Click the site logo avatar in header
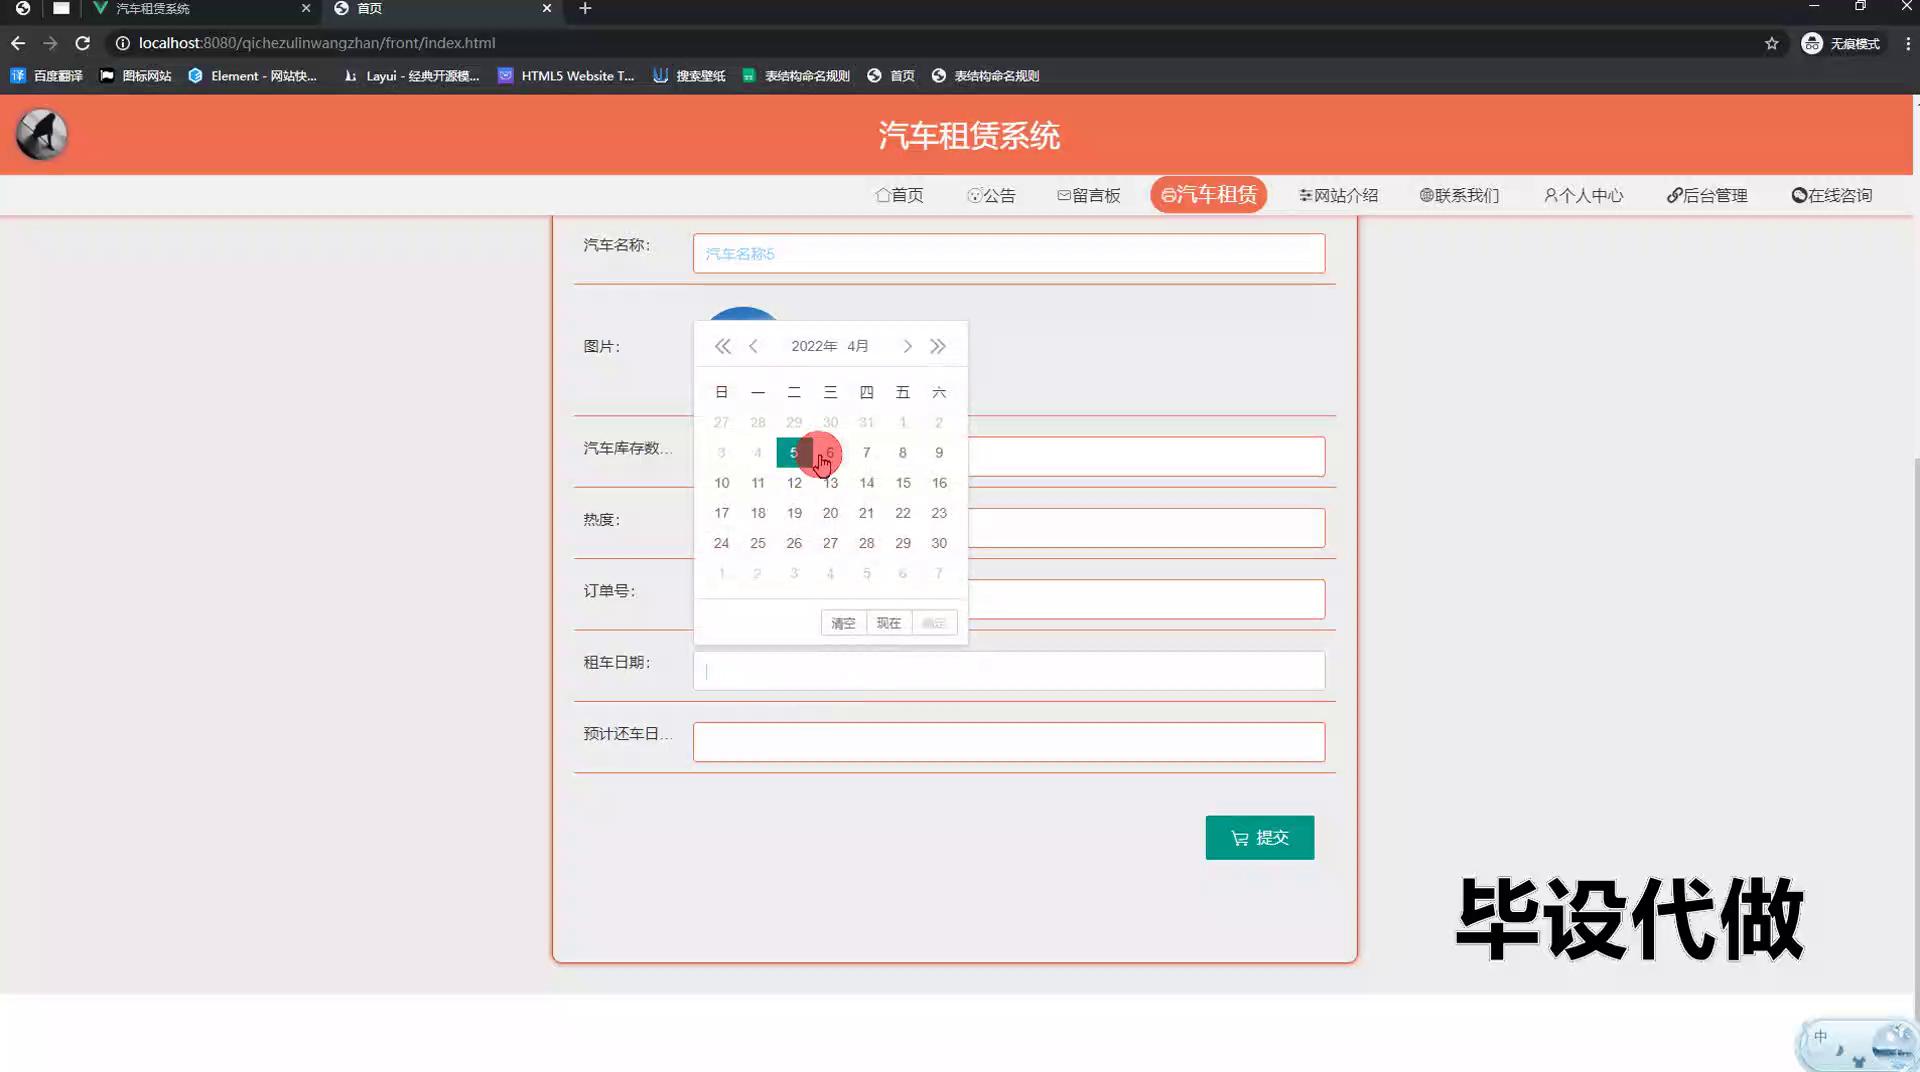1920x1072 pixels. coord(42,134)
